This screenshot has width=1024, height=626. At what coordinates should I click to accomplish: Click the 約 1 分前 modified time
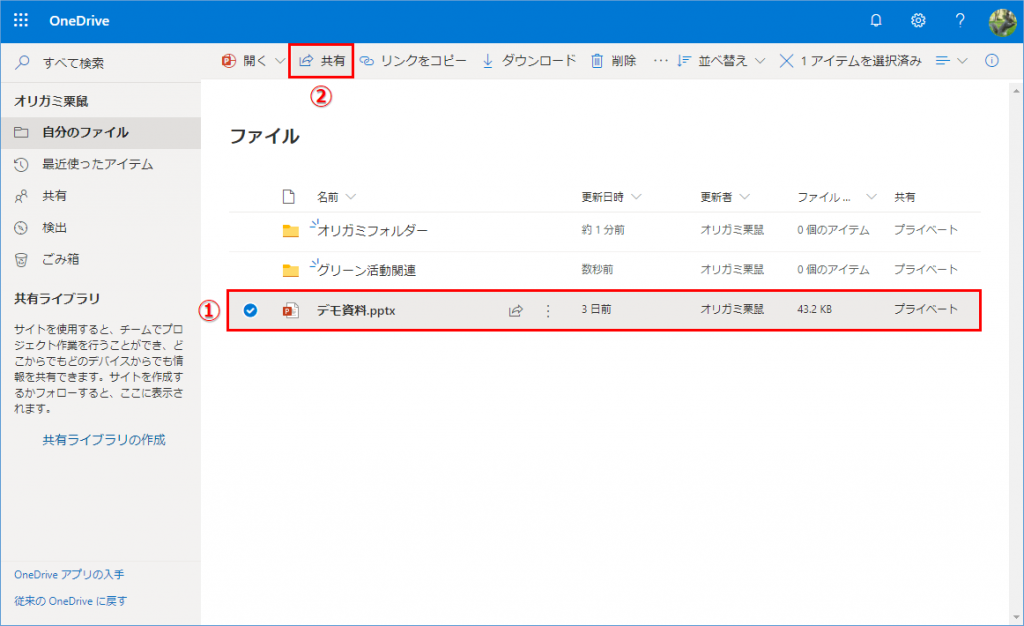pos(603,230)
